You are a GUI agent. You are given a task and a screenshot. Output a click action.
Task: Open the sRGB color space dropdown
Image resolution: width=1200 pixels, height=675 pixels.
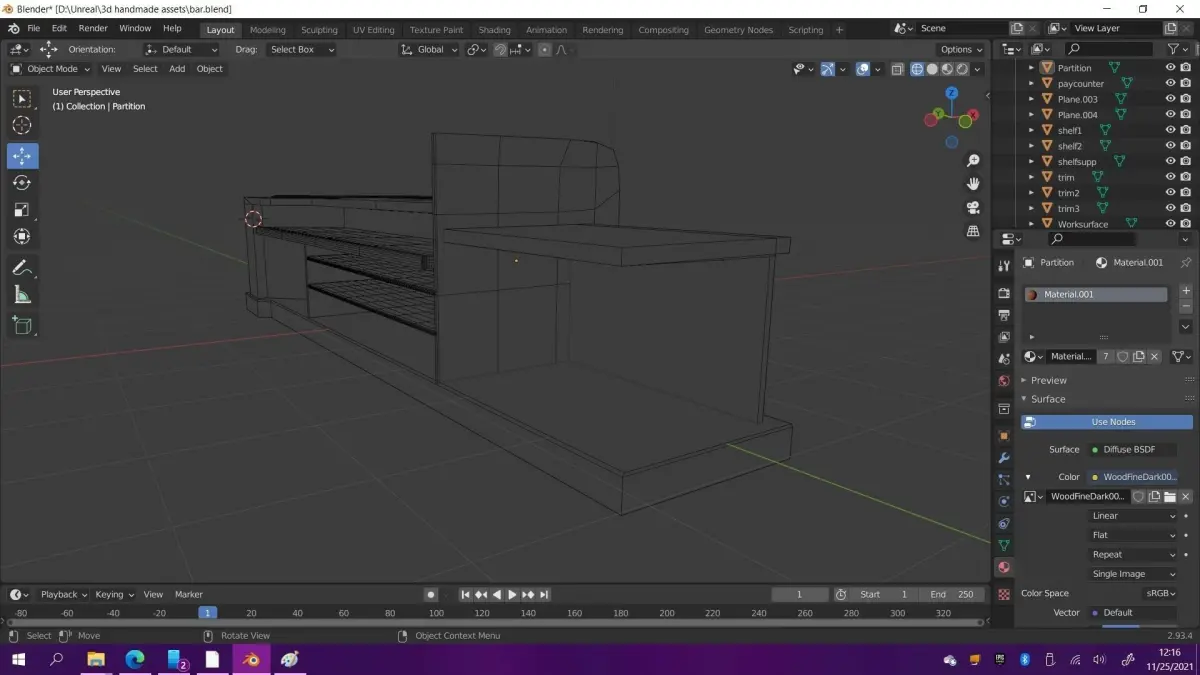[x=1160, y=593]
